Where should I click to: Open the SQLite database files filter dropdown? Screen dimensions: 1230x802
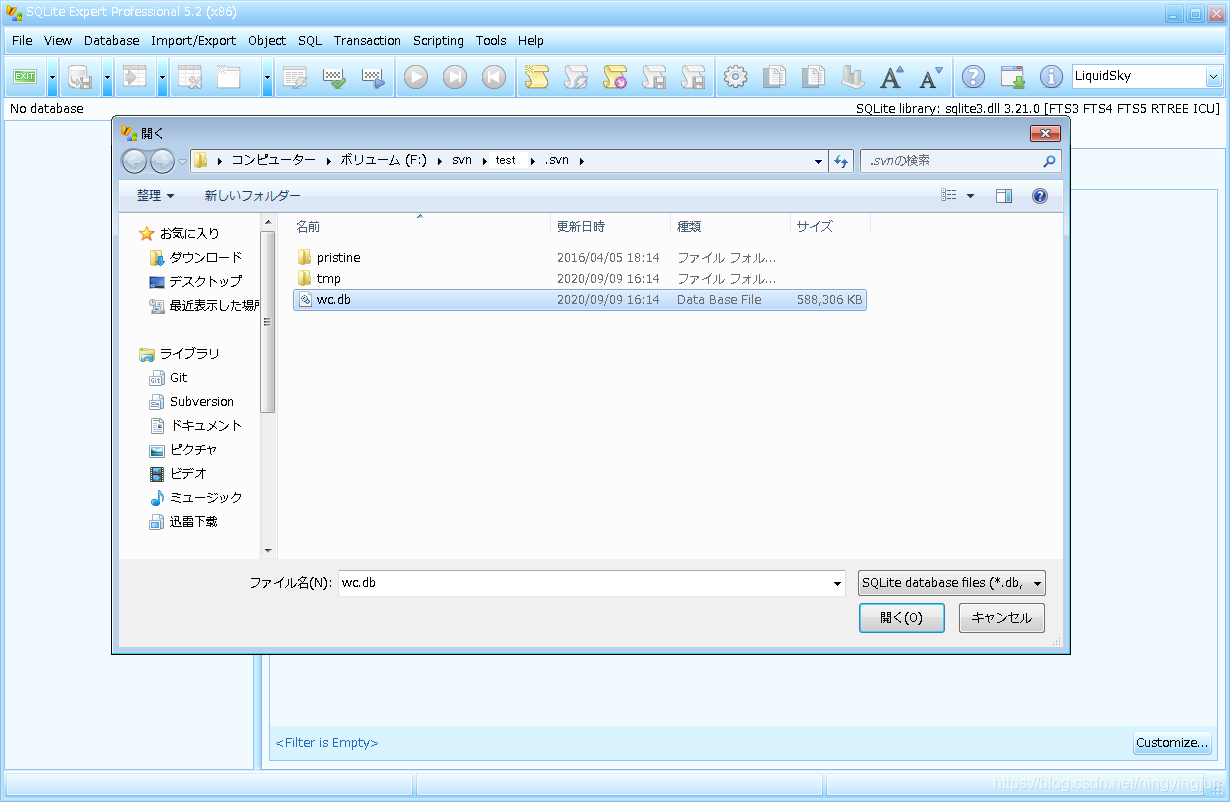952,583
